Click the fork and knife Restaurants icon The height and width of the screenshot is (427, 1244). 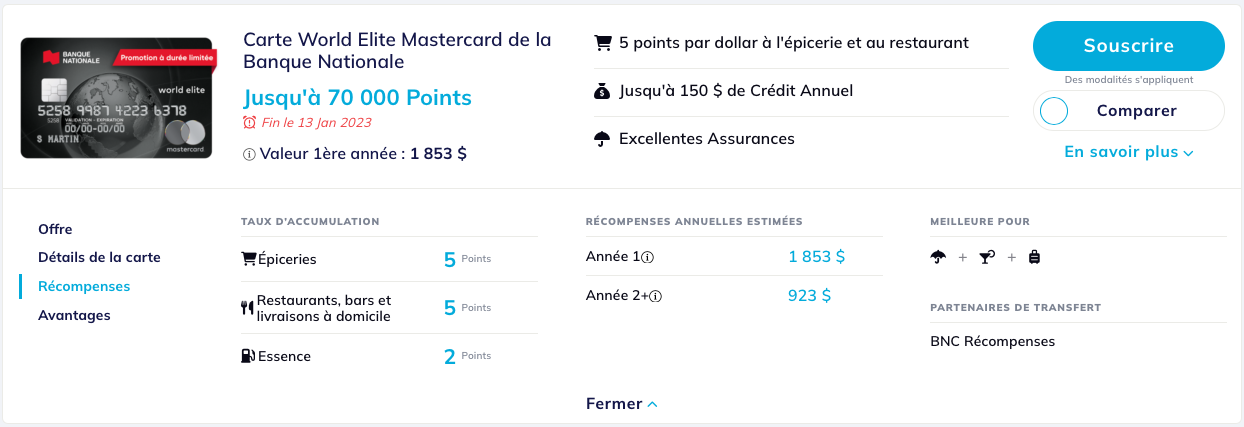(247, 308)
